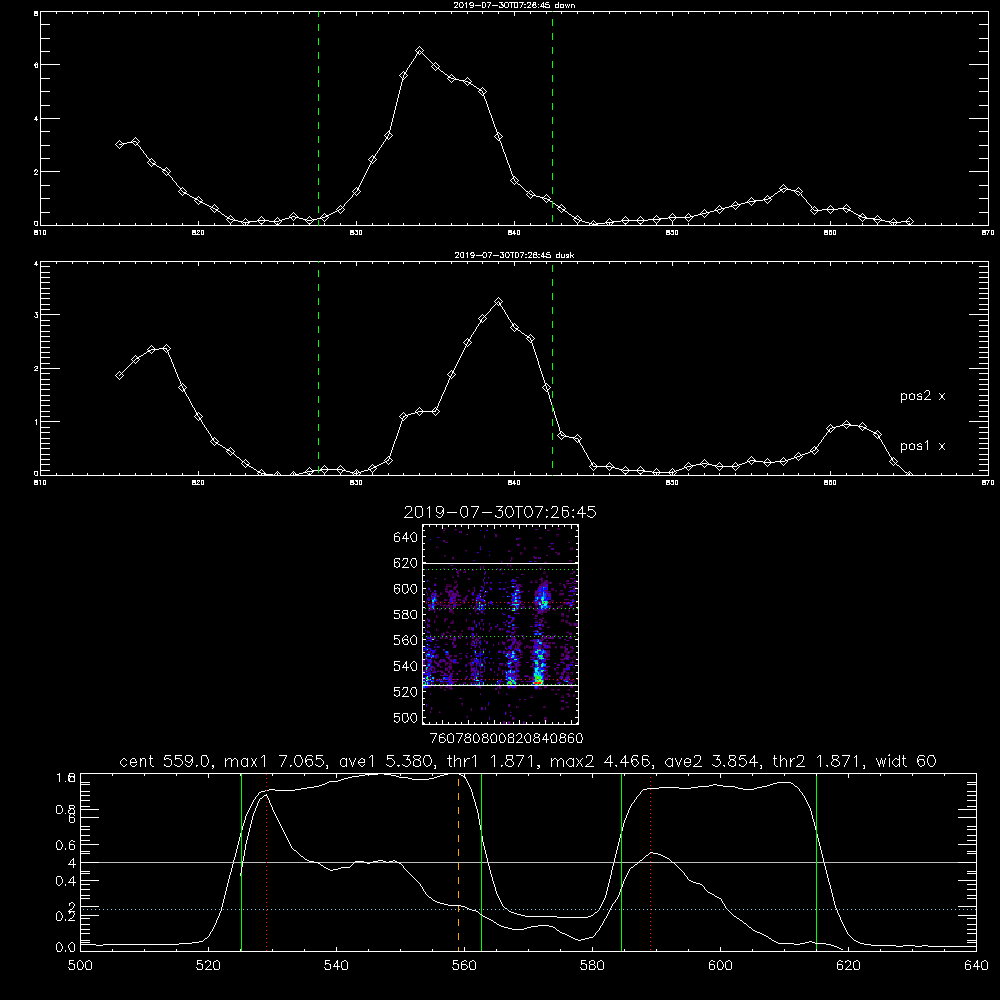Click the left green dashed line in dawn plot

(318, 119)
